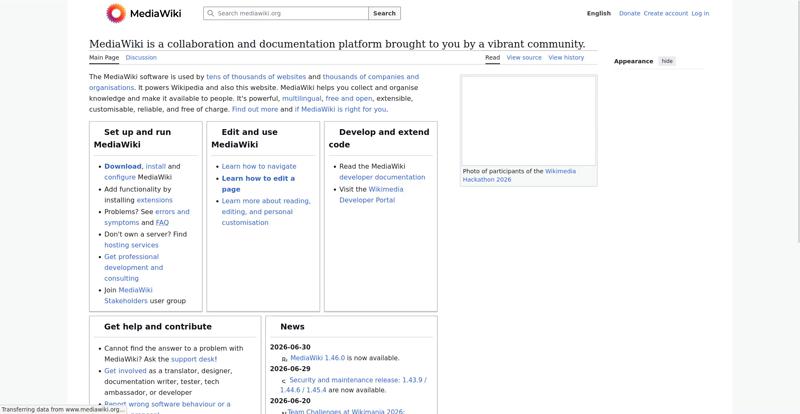Open Security and maintenance release link

[x=353, y=385]
